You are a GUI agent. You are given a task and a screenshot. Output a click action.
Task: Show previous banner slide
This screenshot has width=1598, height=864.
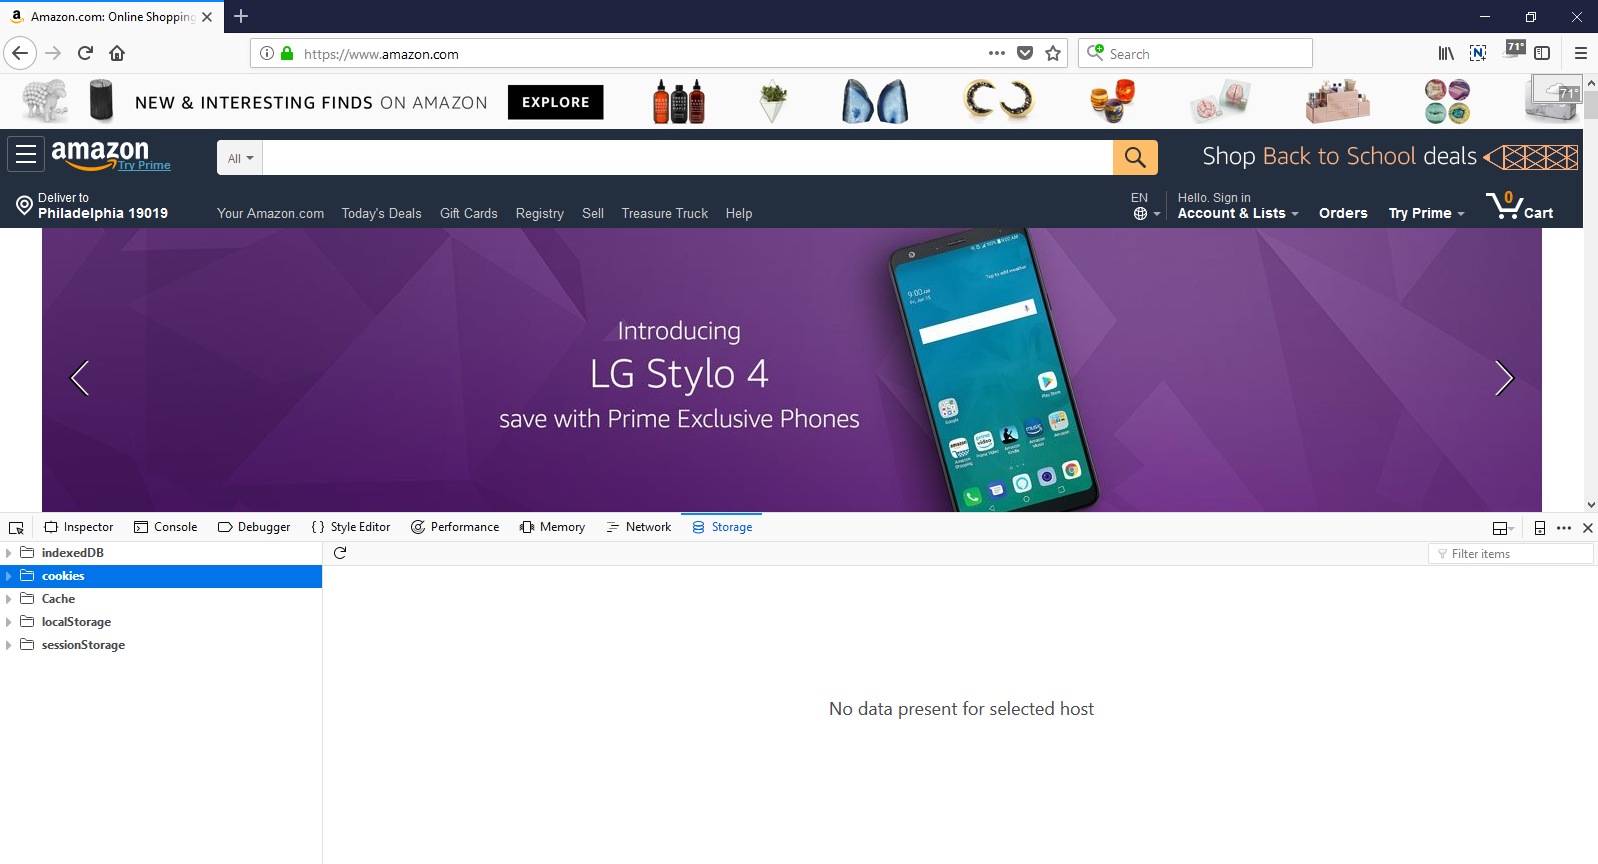pos(80,378)
